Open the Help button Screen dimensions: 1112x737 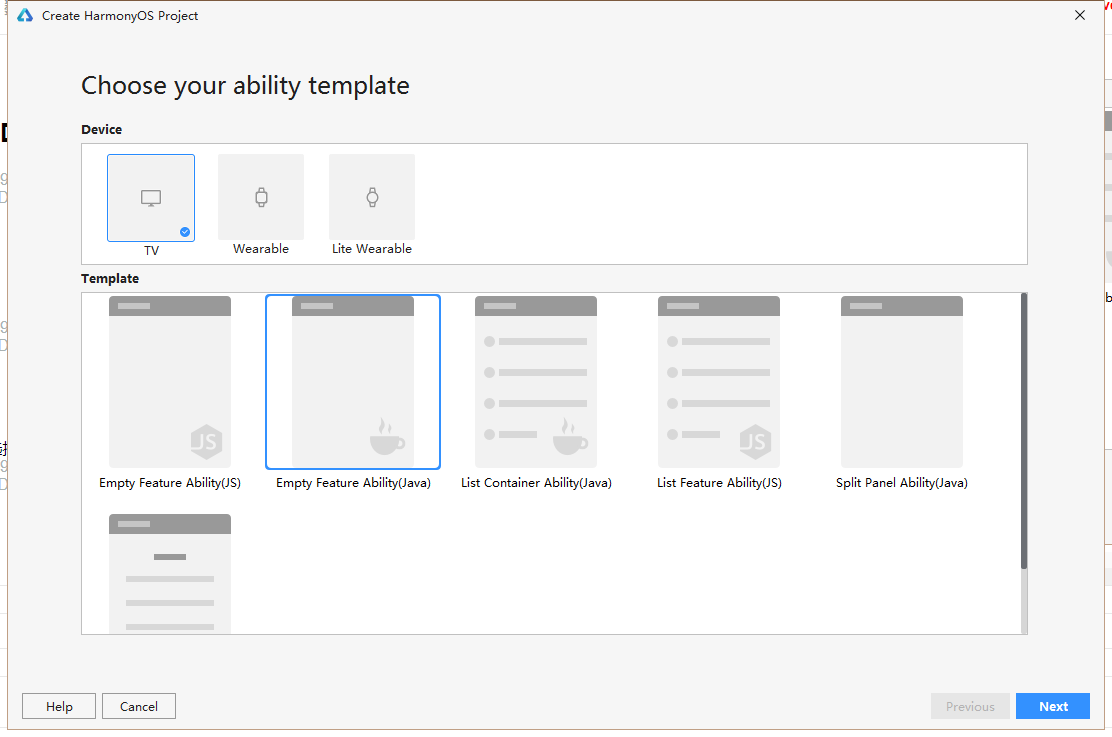59,706
